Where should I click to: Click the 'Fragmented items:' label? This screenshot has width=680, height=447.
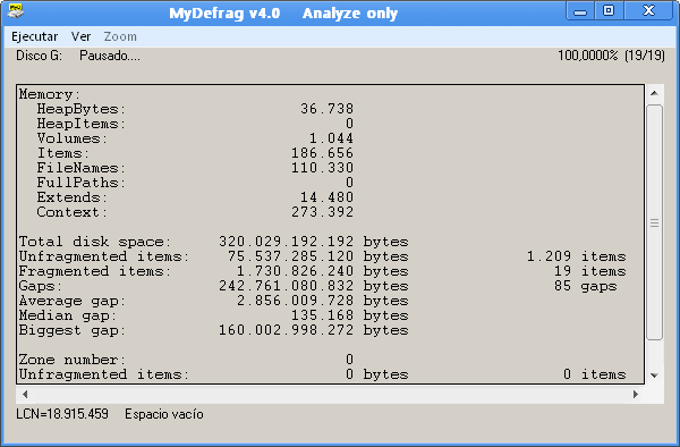pyautogui.click(x=95, y=271)
